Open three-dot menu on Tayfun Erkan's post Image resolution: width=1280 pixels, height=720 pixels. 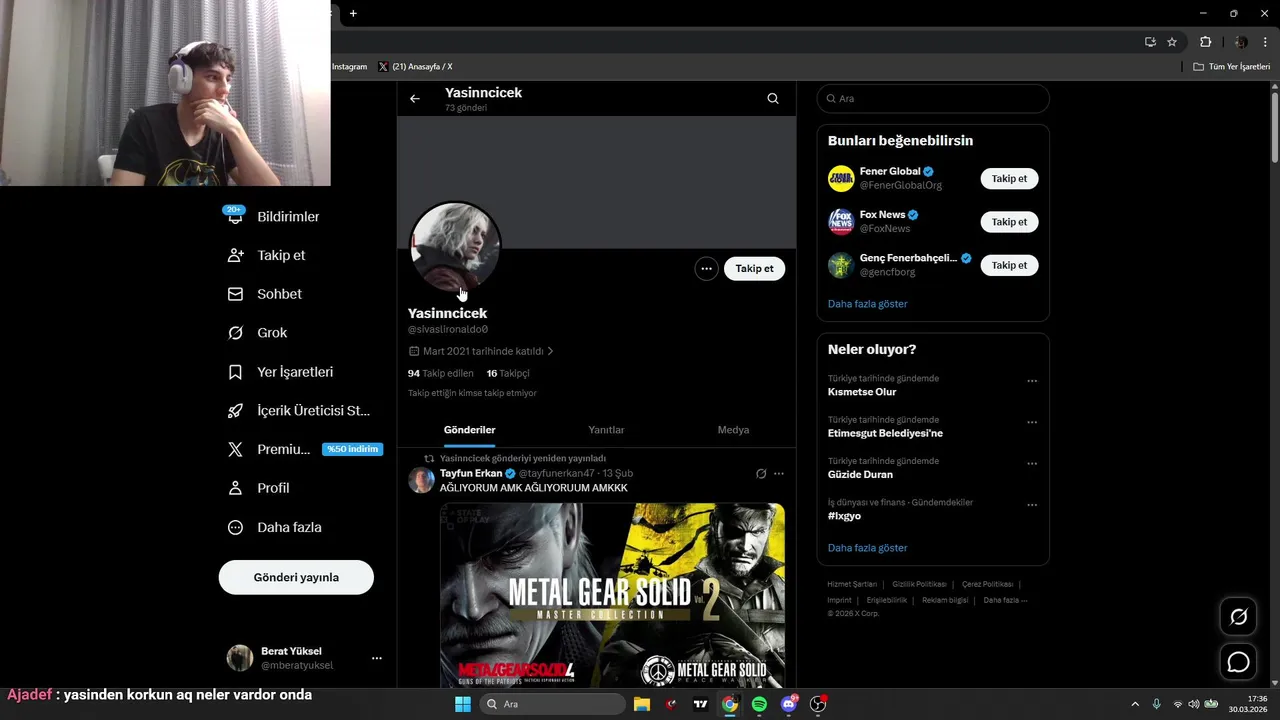(x=779, y=473)
